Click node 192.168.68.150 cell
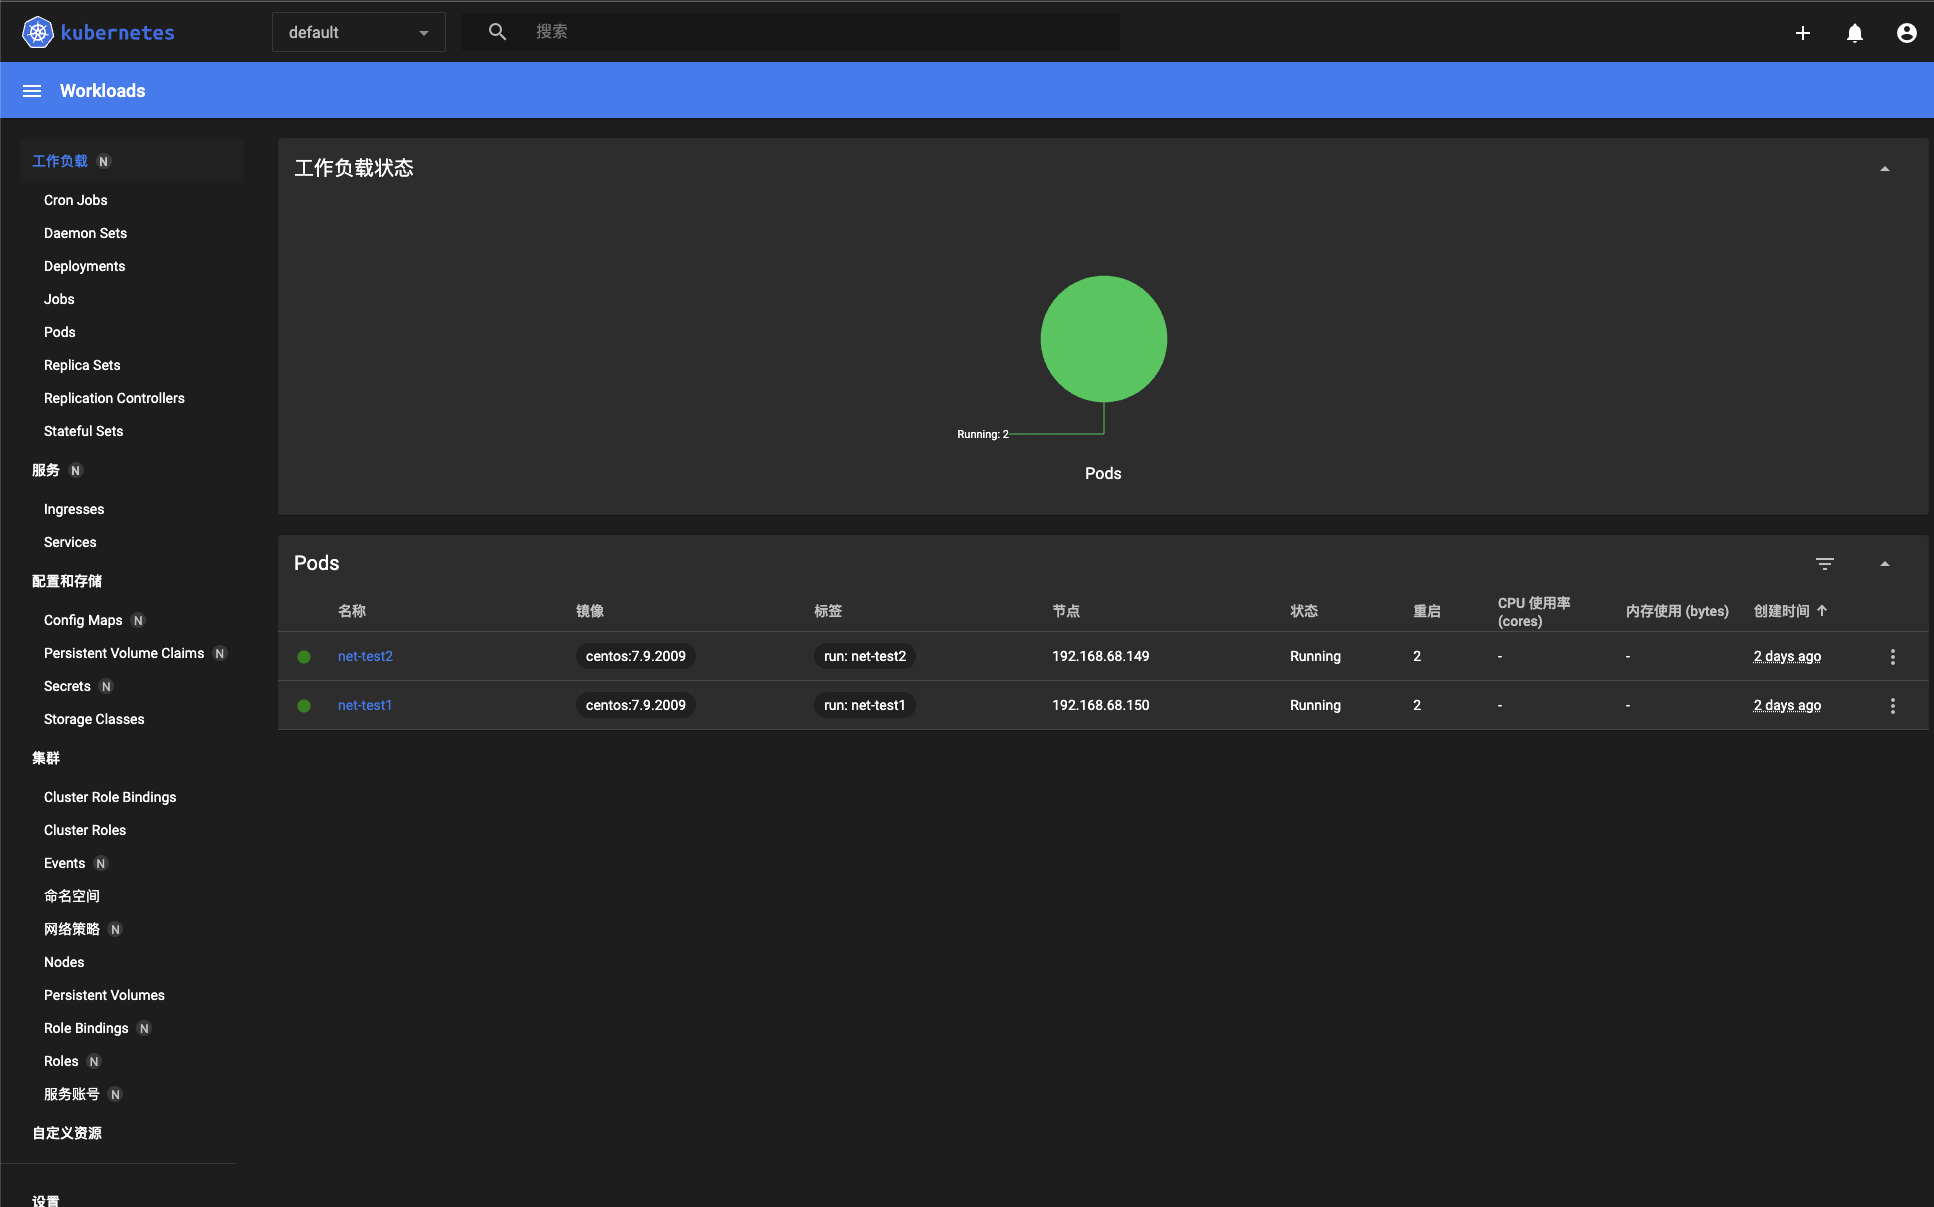The height and width of the screenshot is (1207, 1934). pyautogui.click(x=1101, y=706)
